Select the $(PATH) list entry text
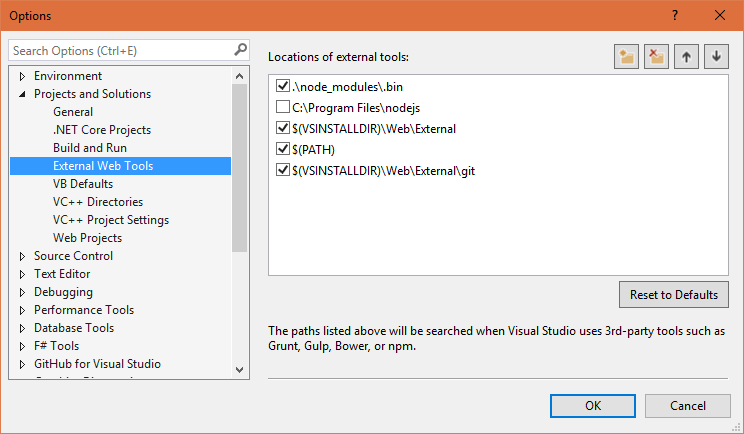Screen dimensions: 744x434 pyautogui.click(x=314, y=150)
